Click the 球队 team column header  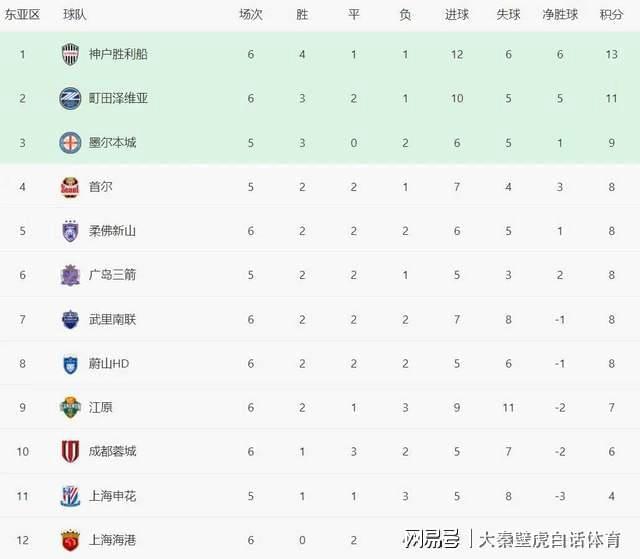point(74,15)
